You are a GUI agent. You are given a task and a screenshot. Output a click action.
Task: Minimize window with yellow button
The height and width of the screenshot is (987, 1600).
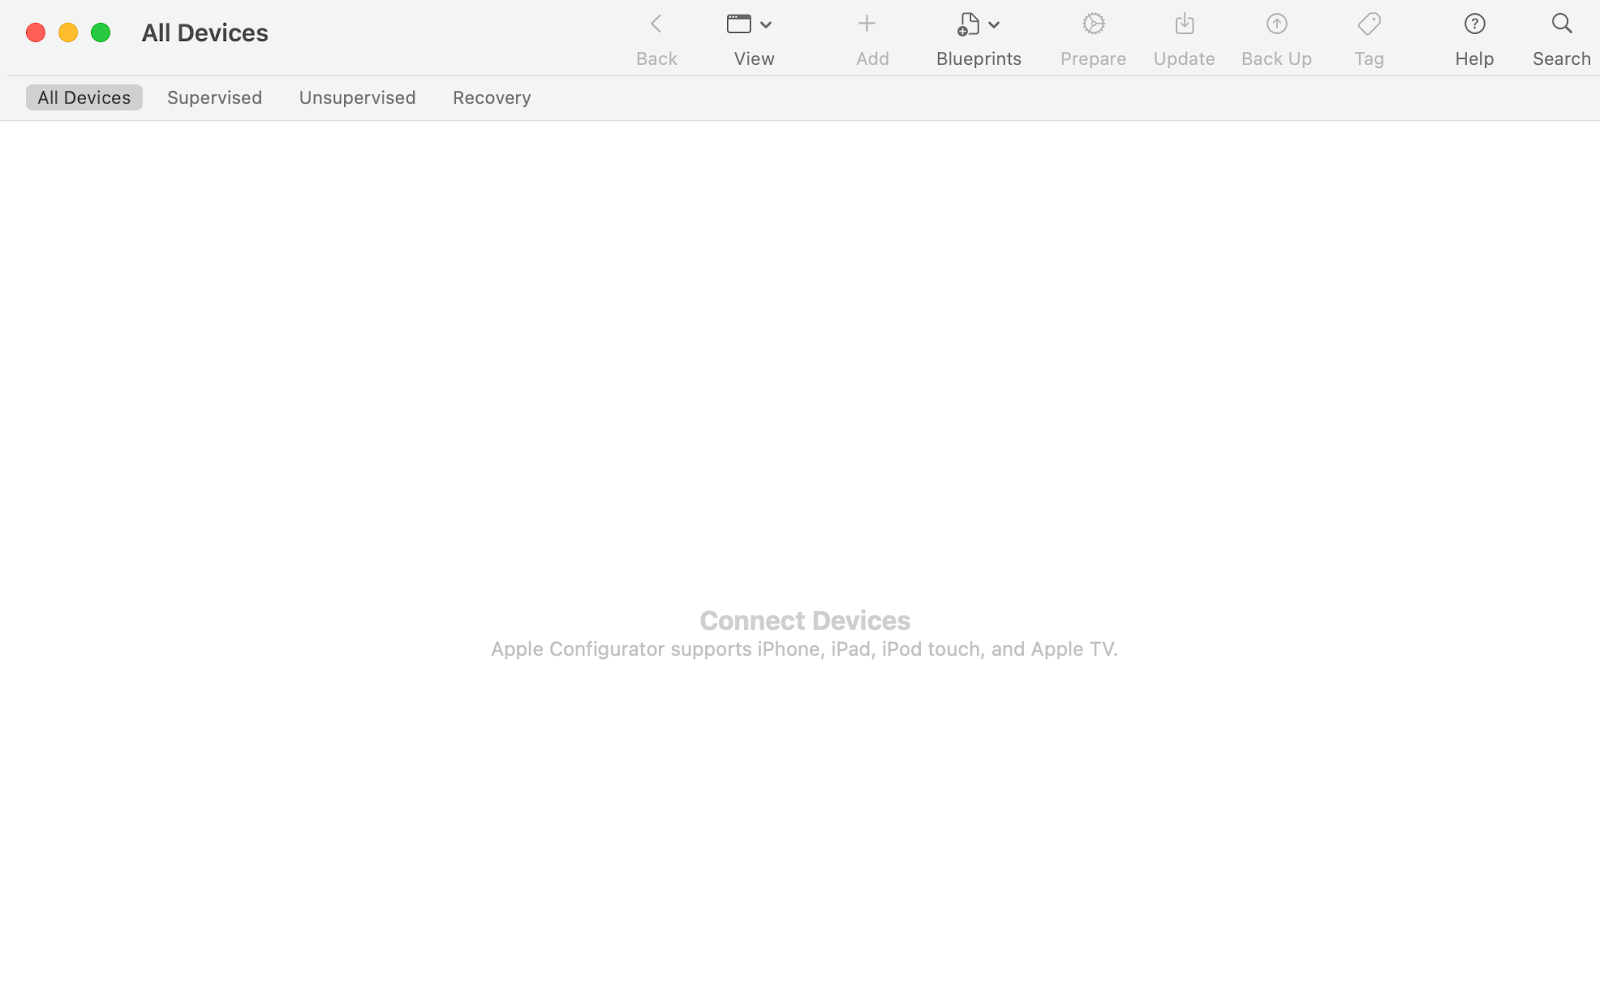[x=68, y=33]
